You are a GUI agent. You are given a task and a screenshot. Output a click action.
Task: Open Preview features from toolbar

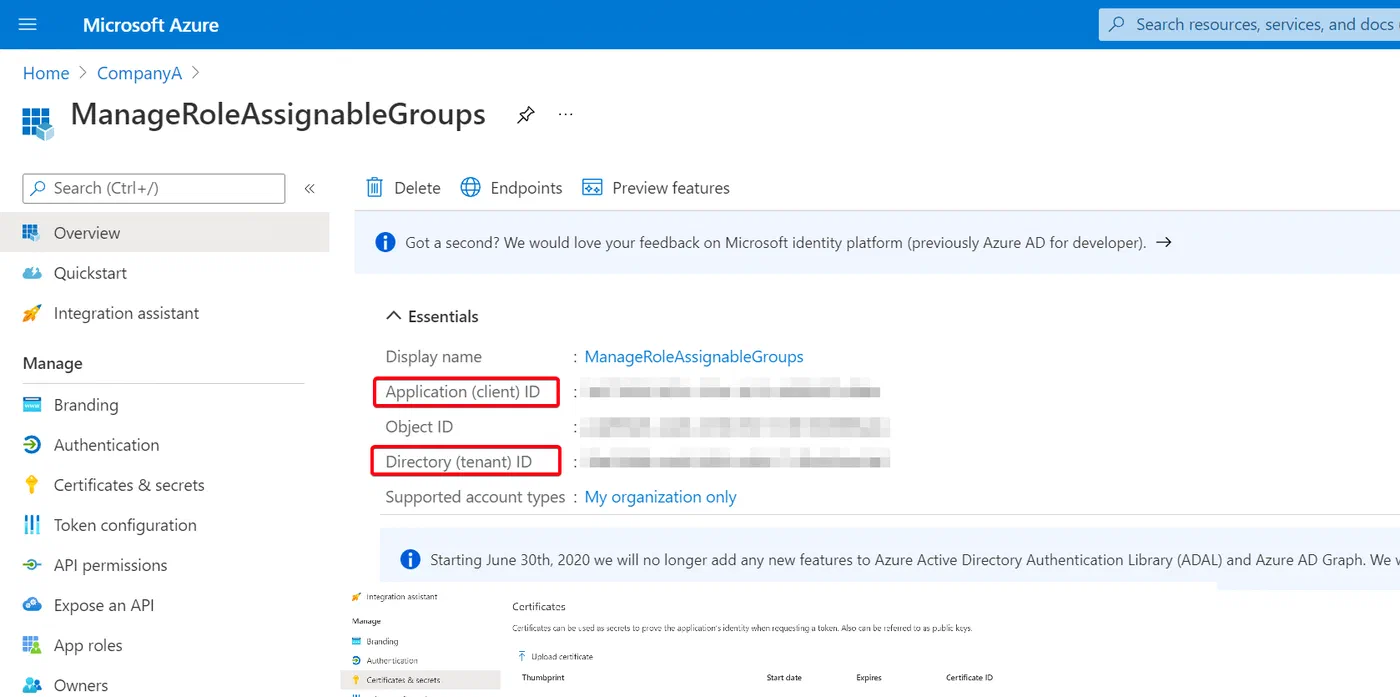click(x=656, y=188)
